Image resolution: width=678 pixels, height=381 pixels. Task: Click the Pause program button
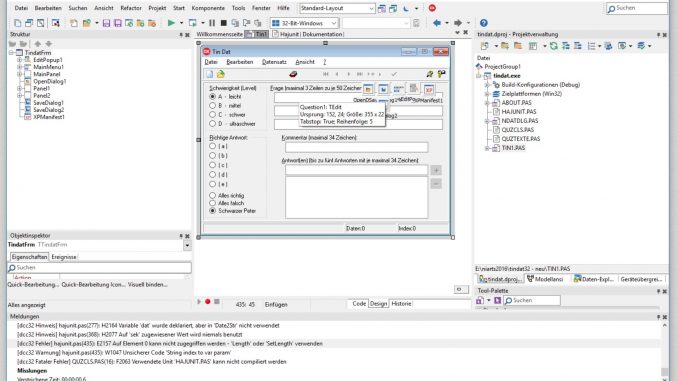point(212,23)
